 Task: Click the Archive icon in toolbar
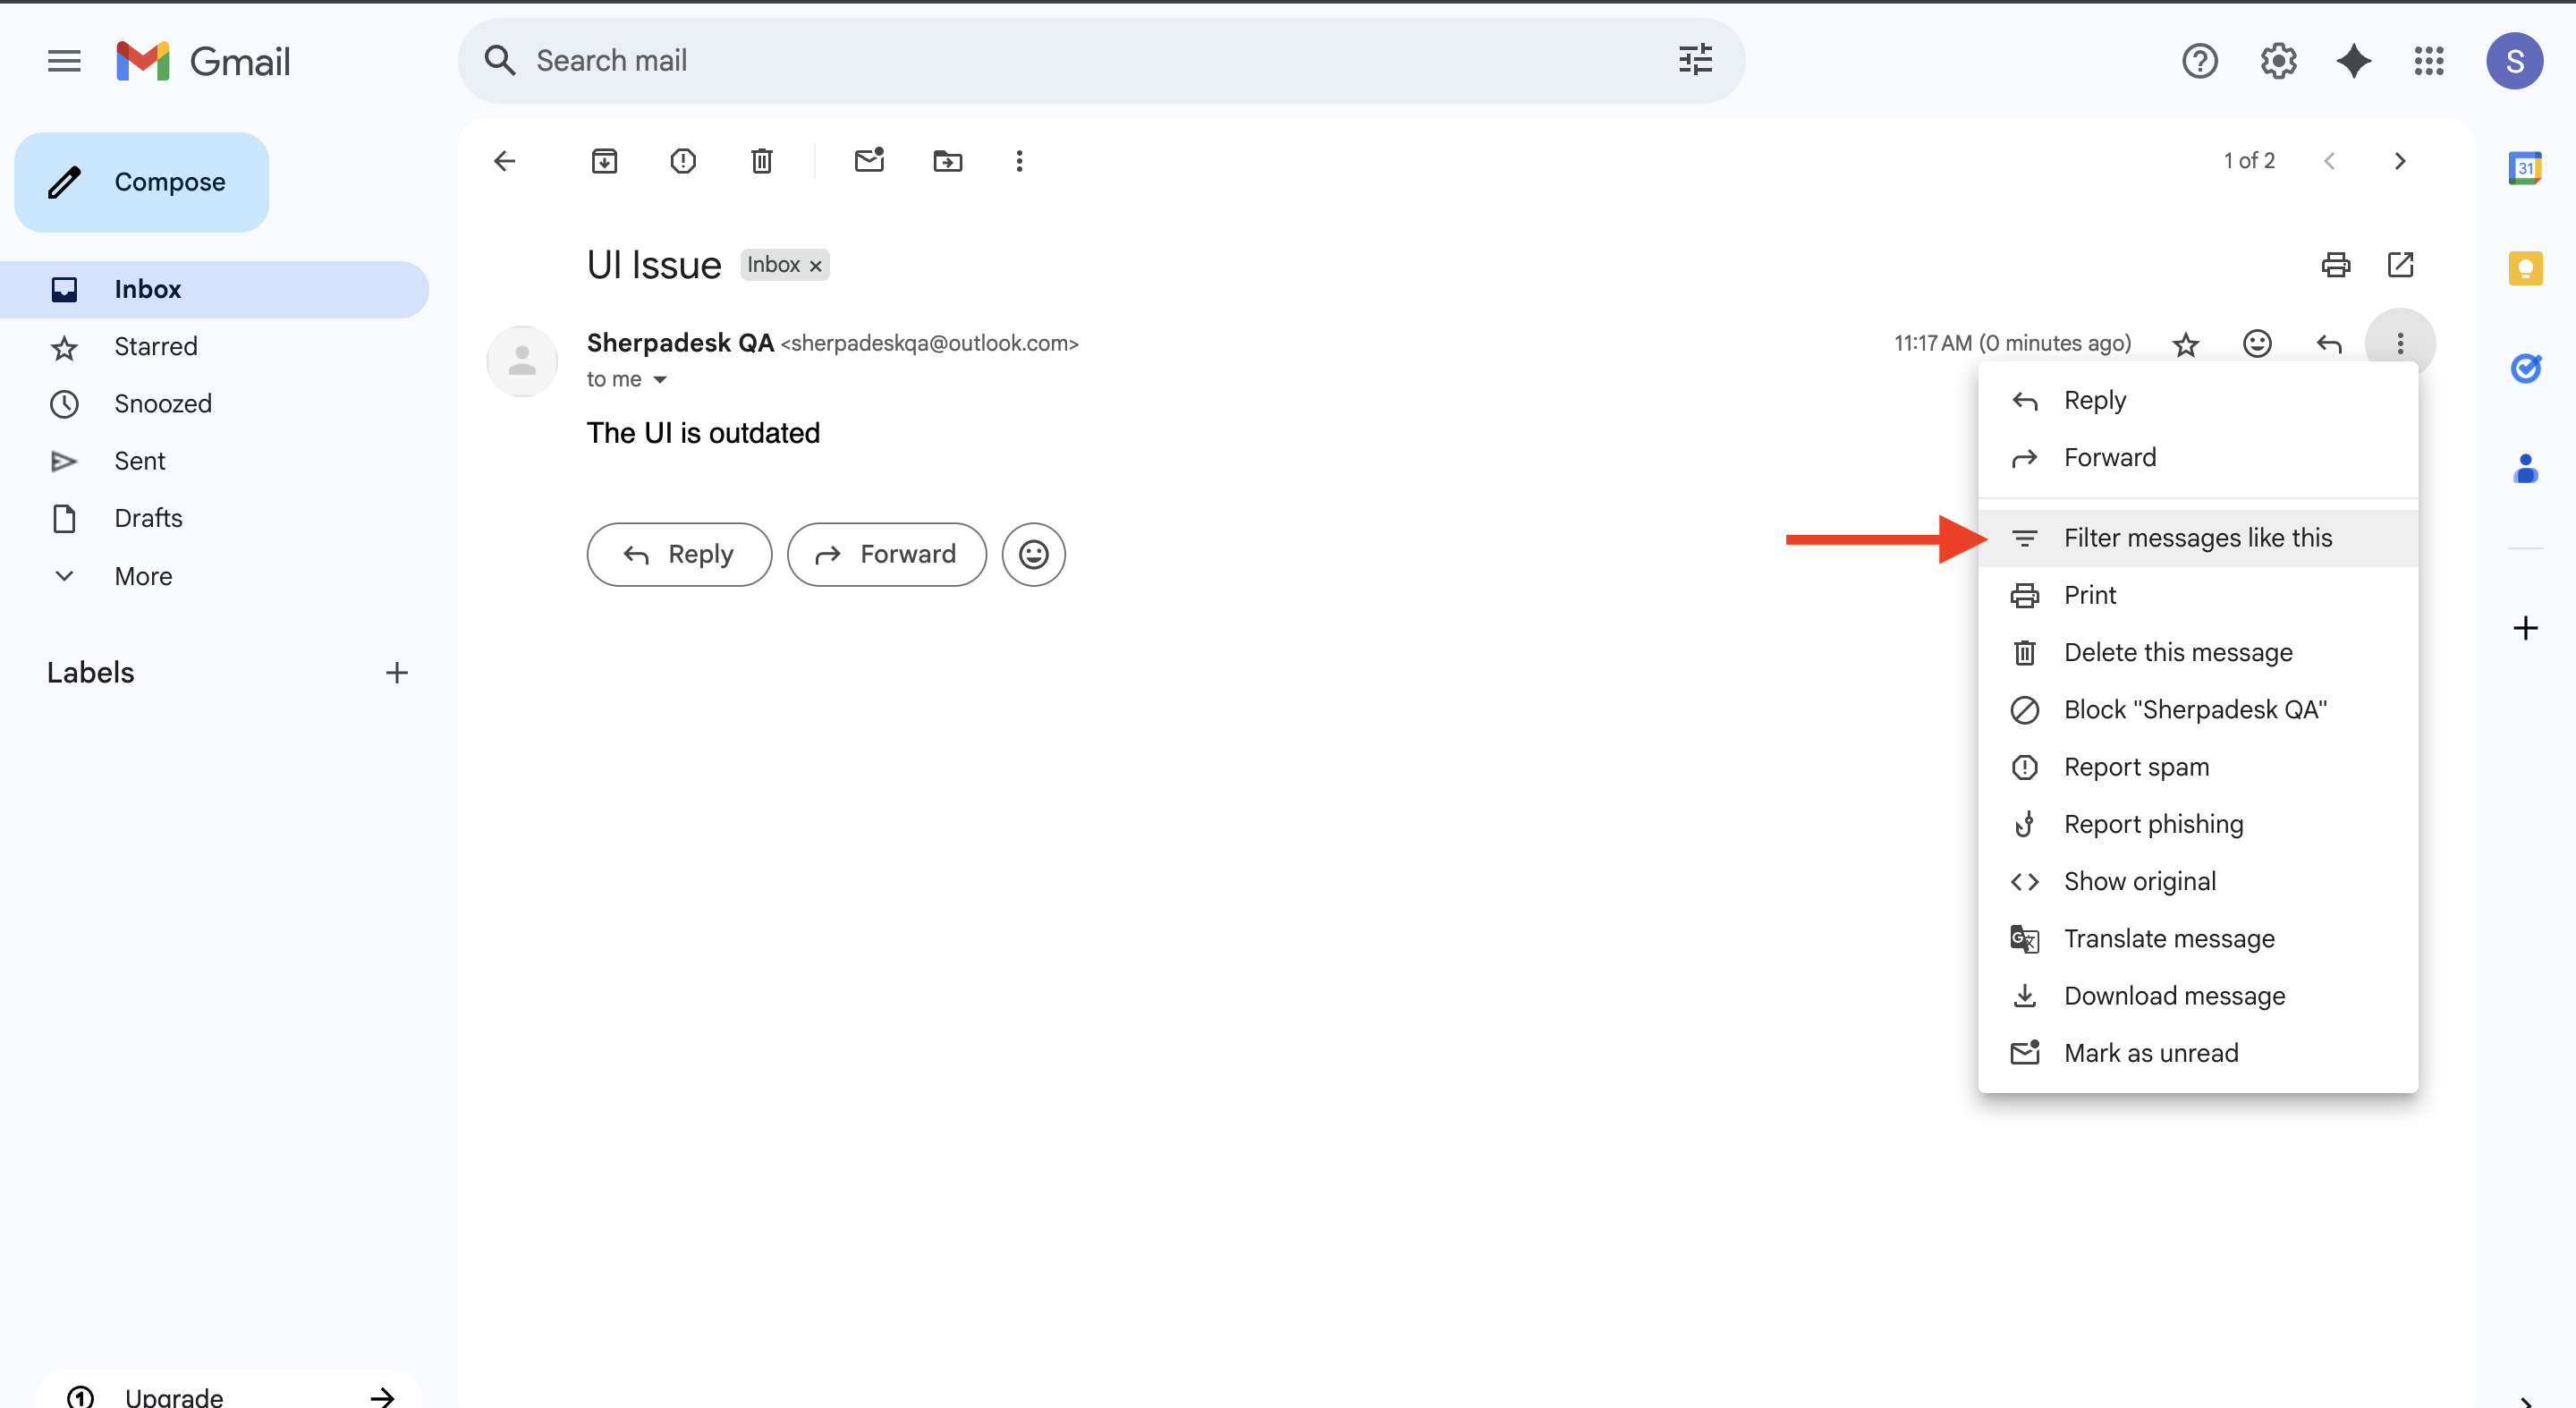(604, 161)
